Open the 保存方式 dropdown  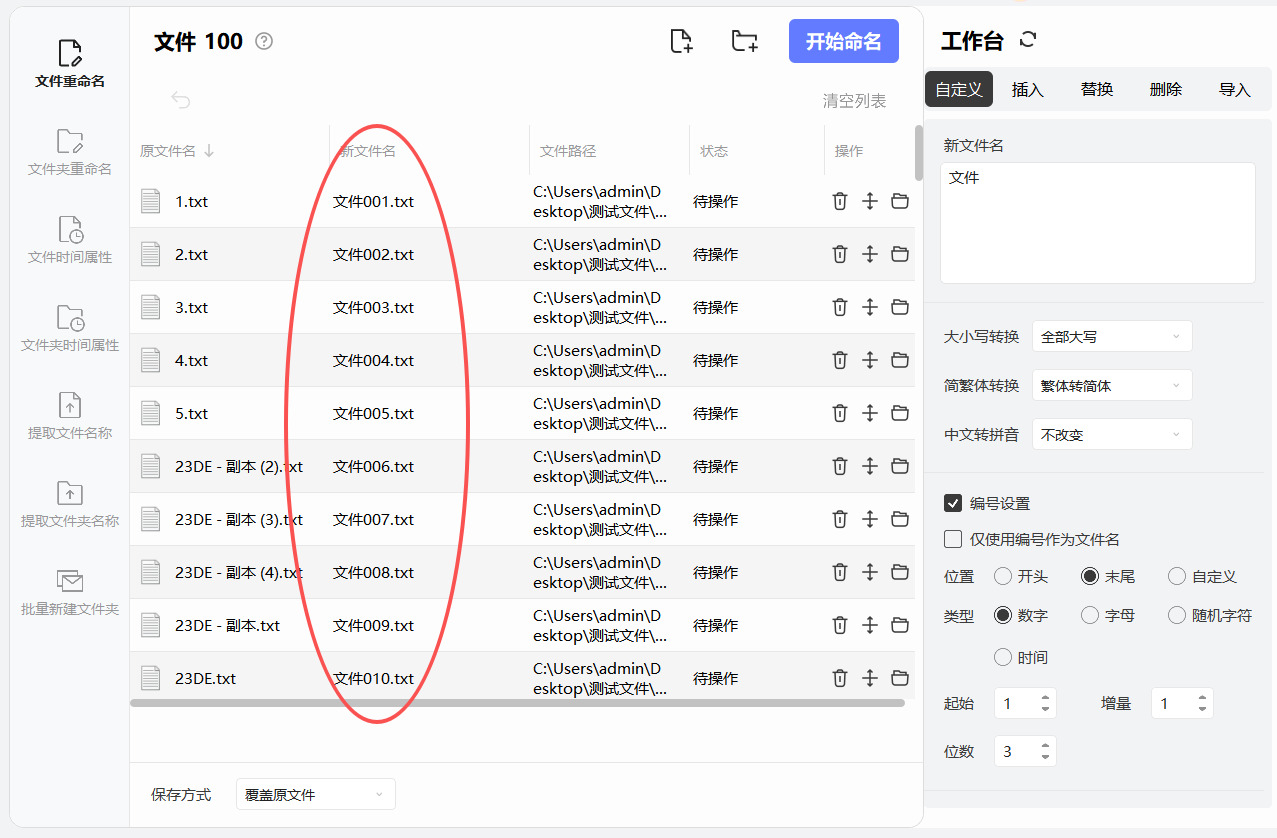click(315, 795)
